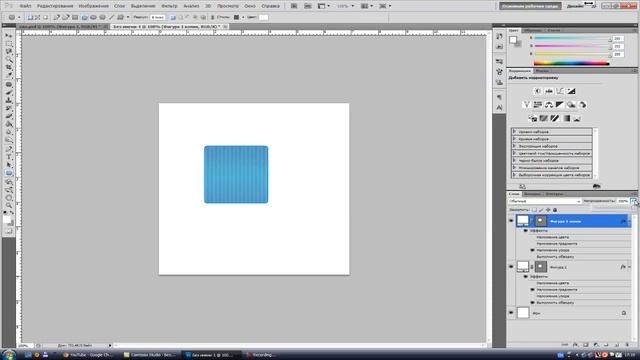Open the opacity slider arrow
The width and height of the screenshot is (640, 360).
point(632,201)
